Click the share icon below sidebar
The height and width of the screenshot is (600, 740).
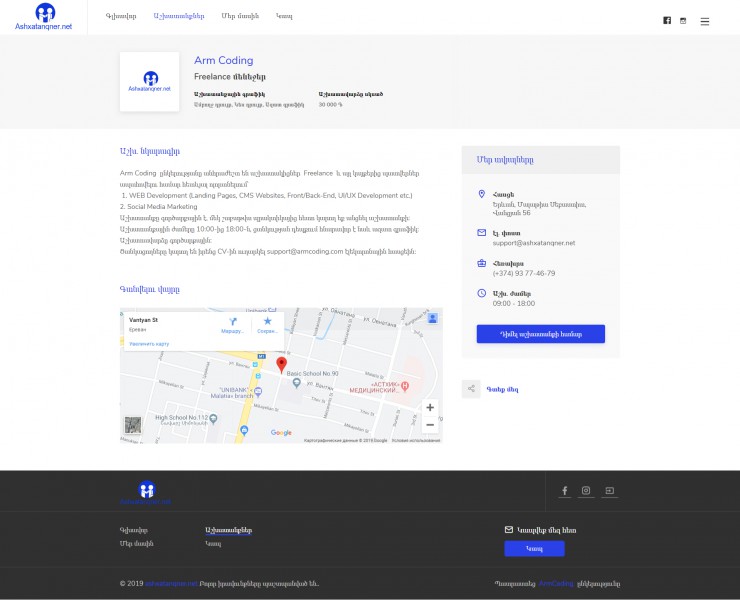[x=471, y=389]
